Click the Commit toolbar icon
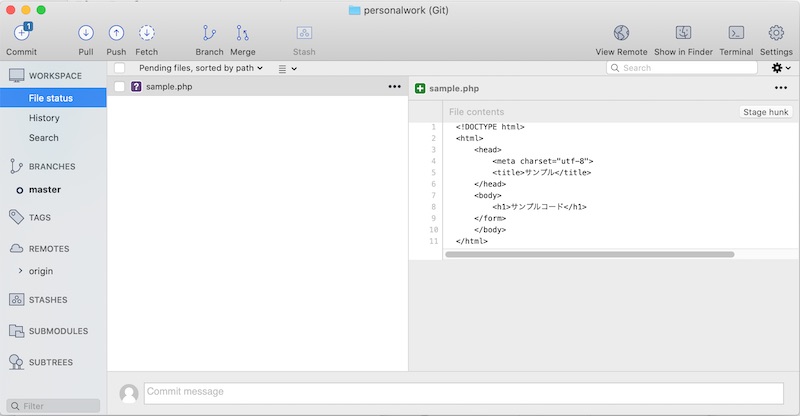 click(22, 33)
